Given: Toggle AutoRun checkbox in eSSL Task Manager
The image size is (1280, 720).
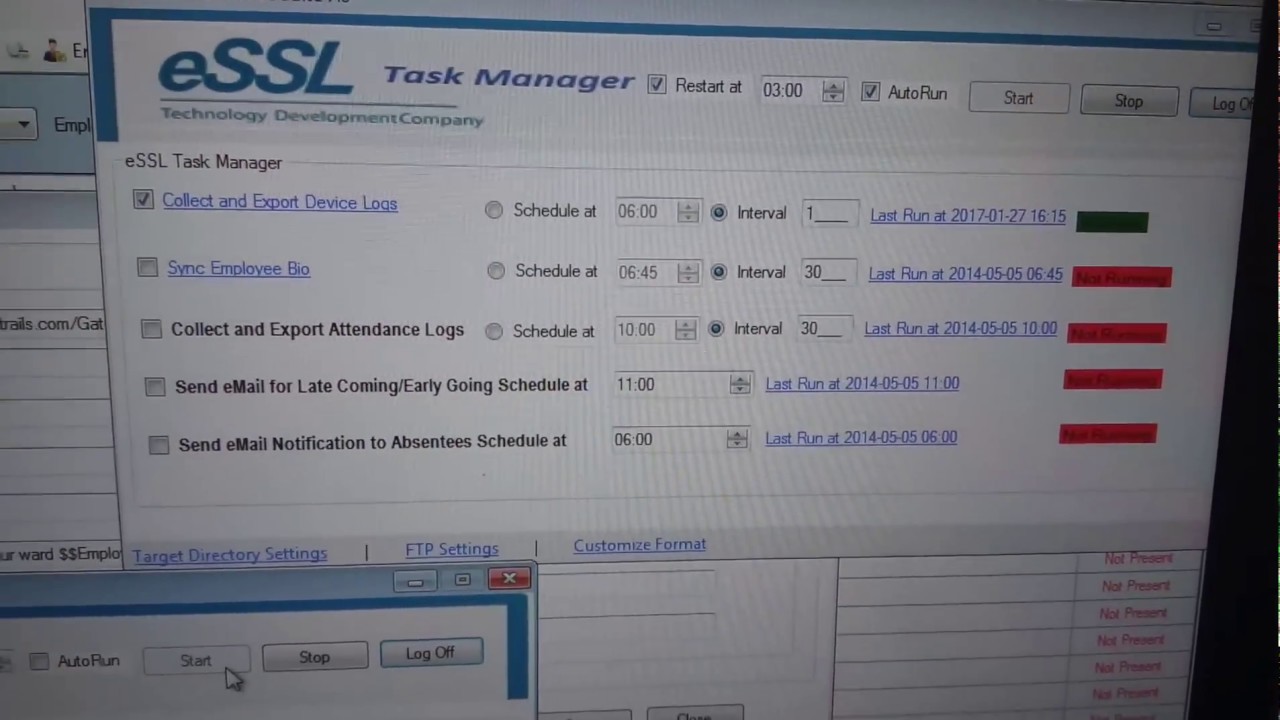Looking at the screenshot, I should click(870, 92).
